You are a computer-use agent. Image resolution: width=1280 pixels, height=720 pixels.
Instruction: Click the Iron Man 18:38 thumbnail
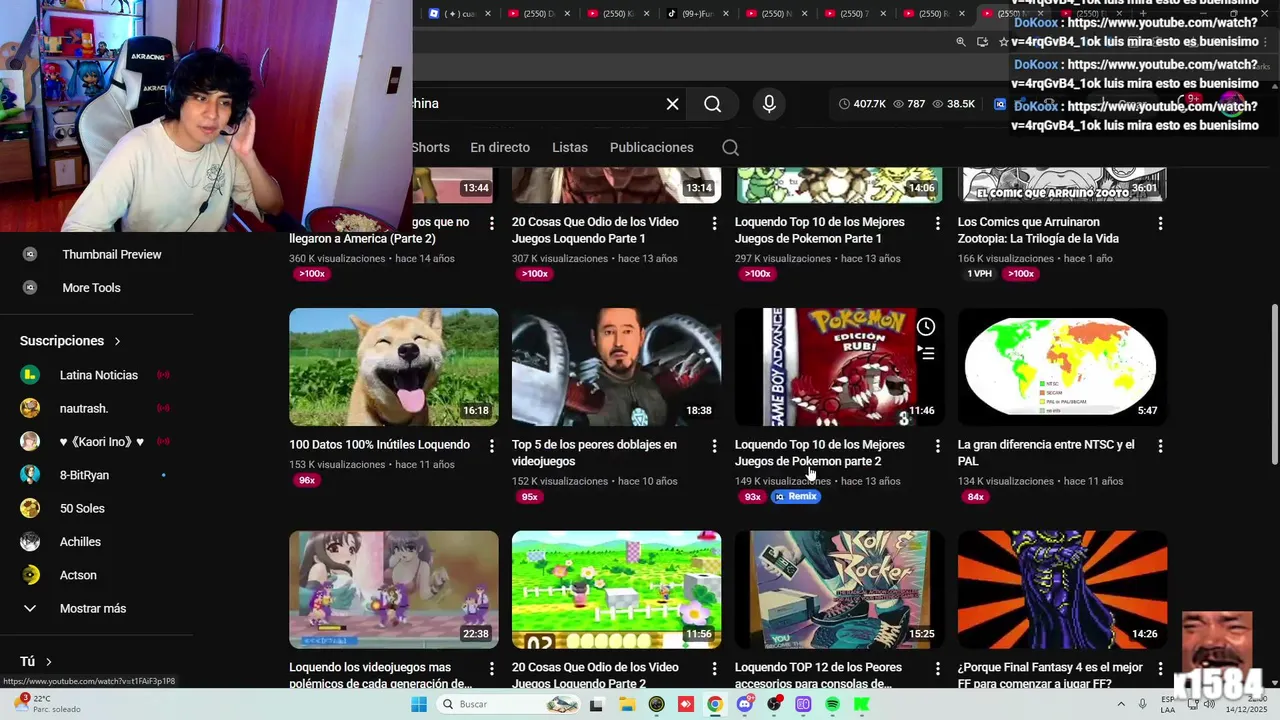click(x=616, y=367)
